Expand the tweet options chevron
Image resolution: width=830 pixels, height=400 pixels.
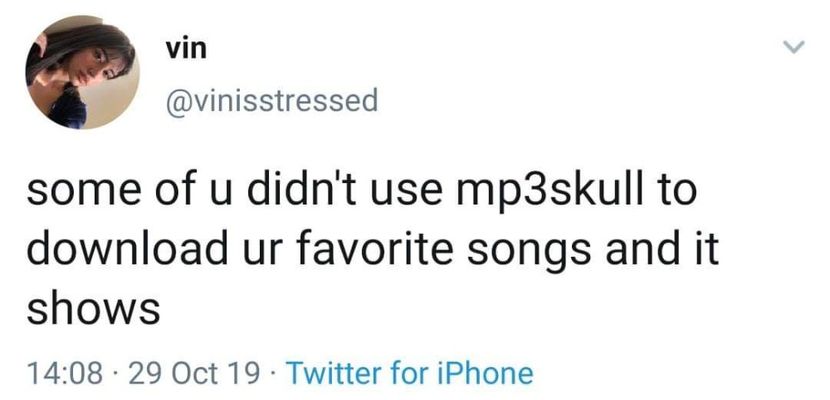[794, 48]
